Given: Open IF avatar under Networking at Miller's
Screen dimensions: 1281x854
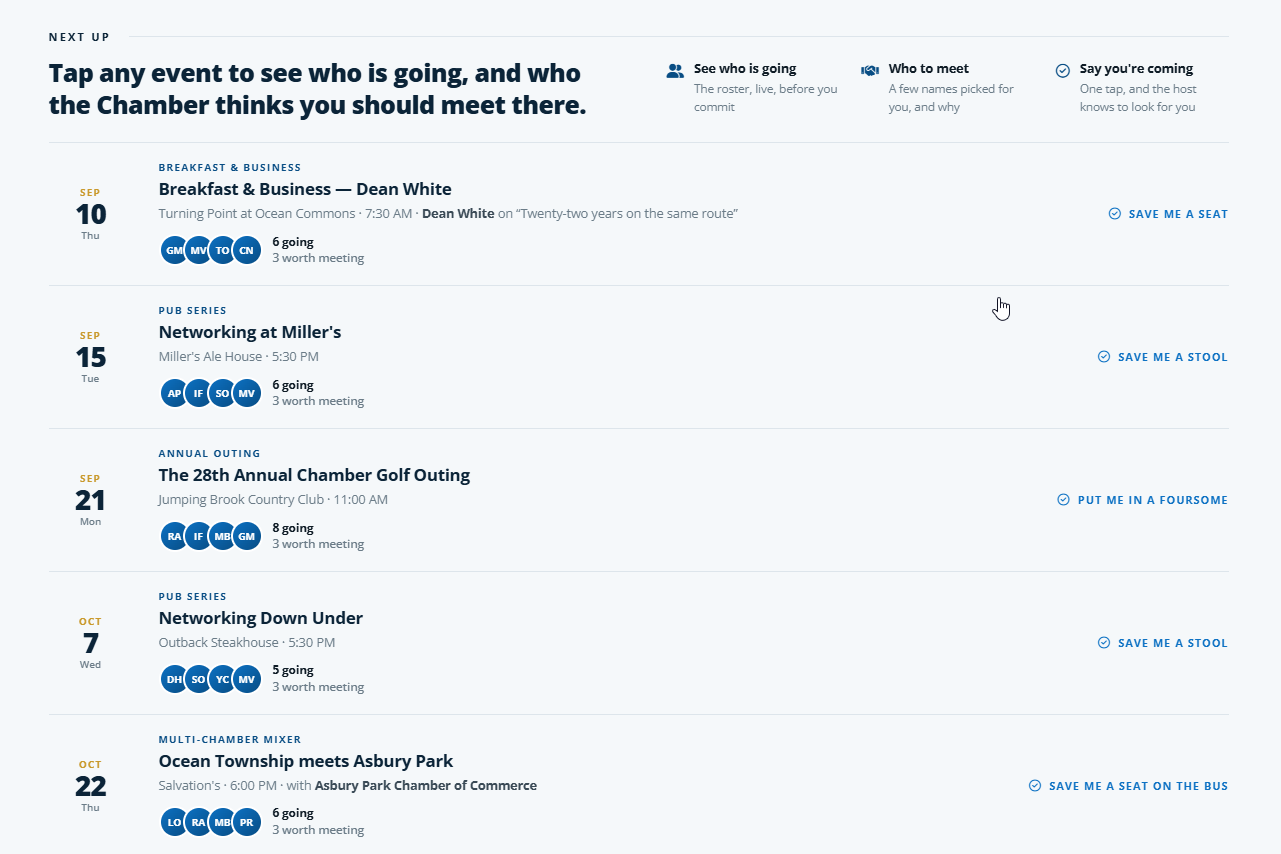Looking at the screenshot, I should tap(199, 393).
